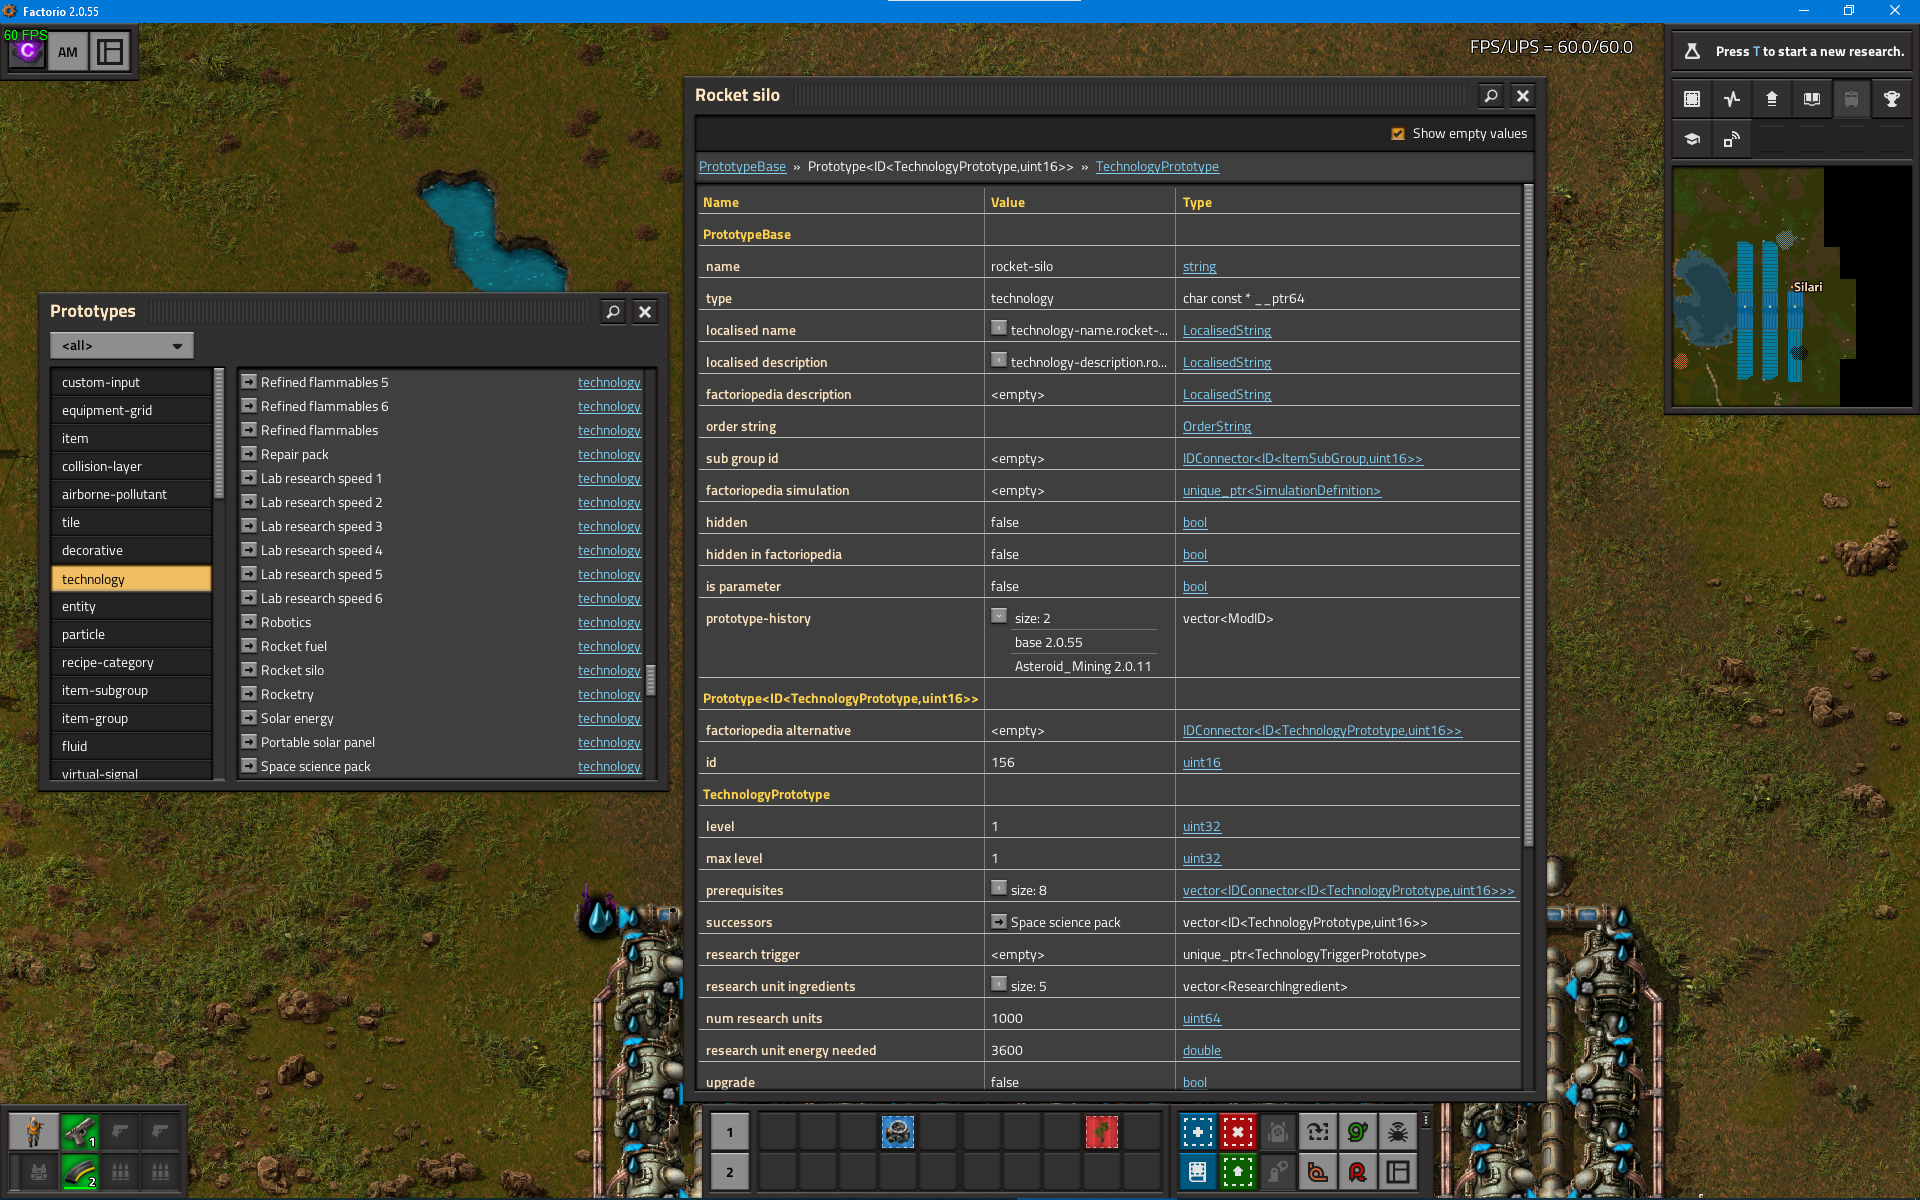Select recipe-category in category list
This screenshot has height=1200, width=1920.
coord(131,662)
